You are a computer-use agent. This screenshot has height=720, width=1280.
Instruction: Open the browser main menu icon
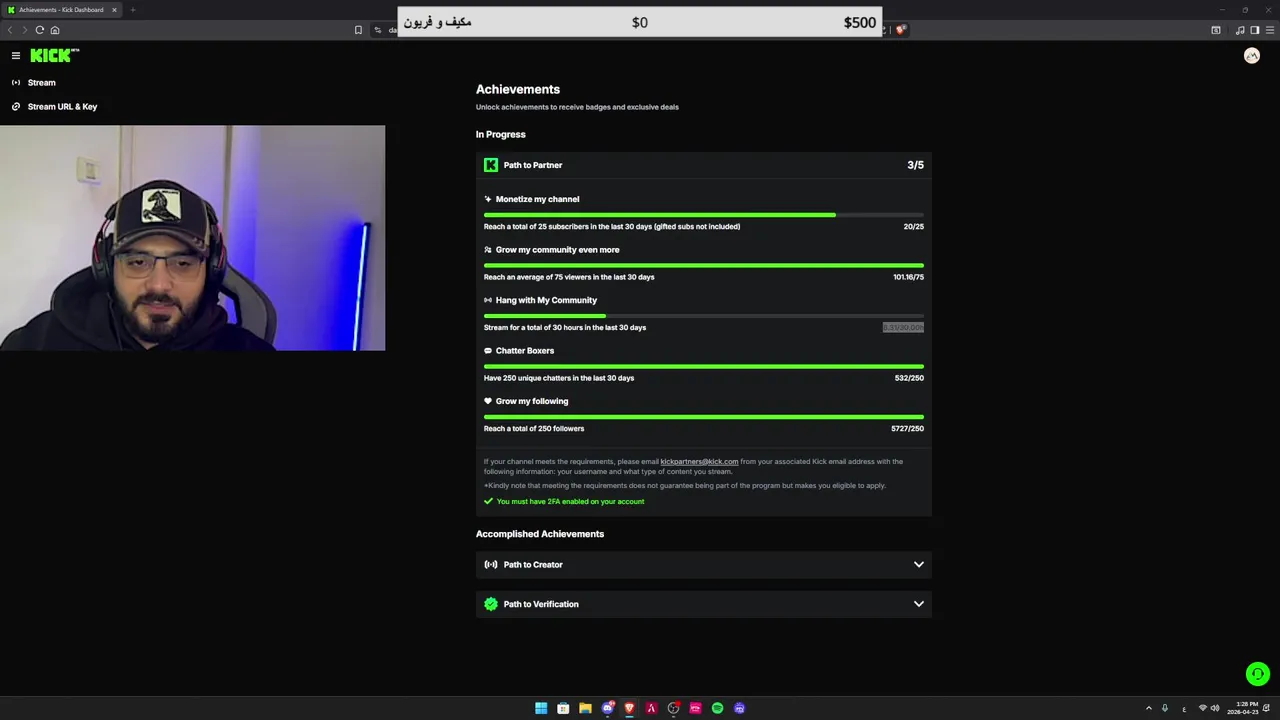(x=1270, y=30)
